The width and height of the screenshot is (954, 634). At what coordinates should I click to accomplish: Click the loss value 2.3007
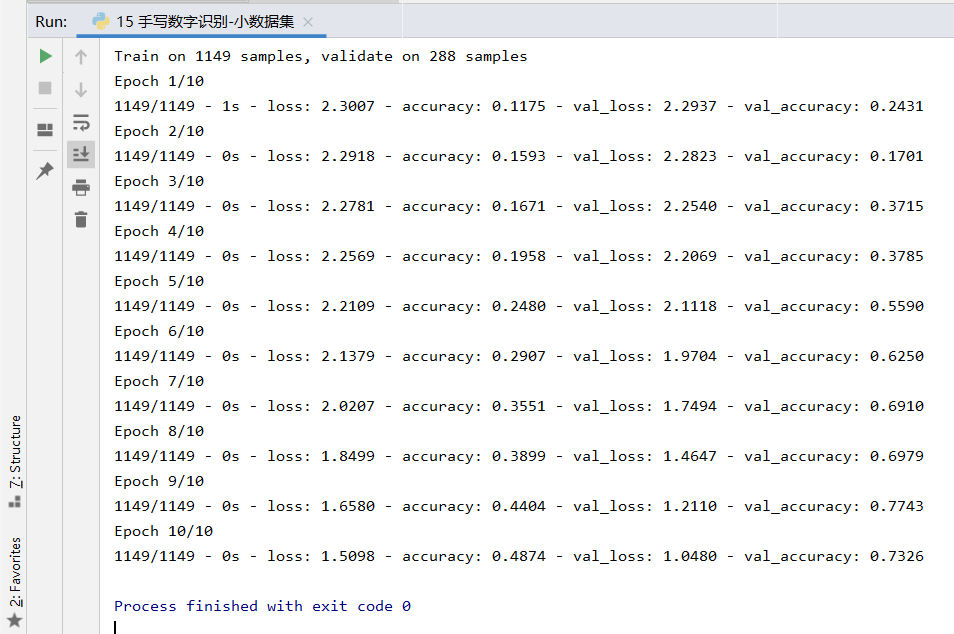(348, 106)
